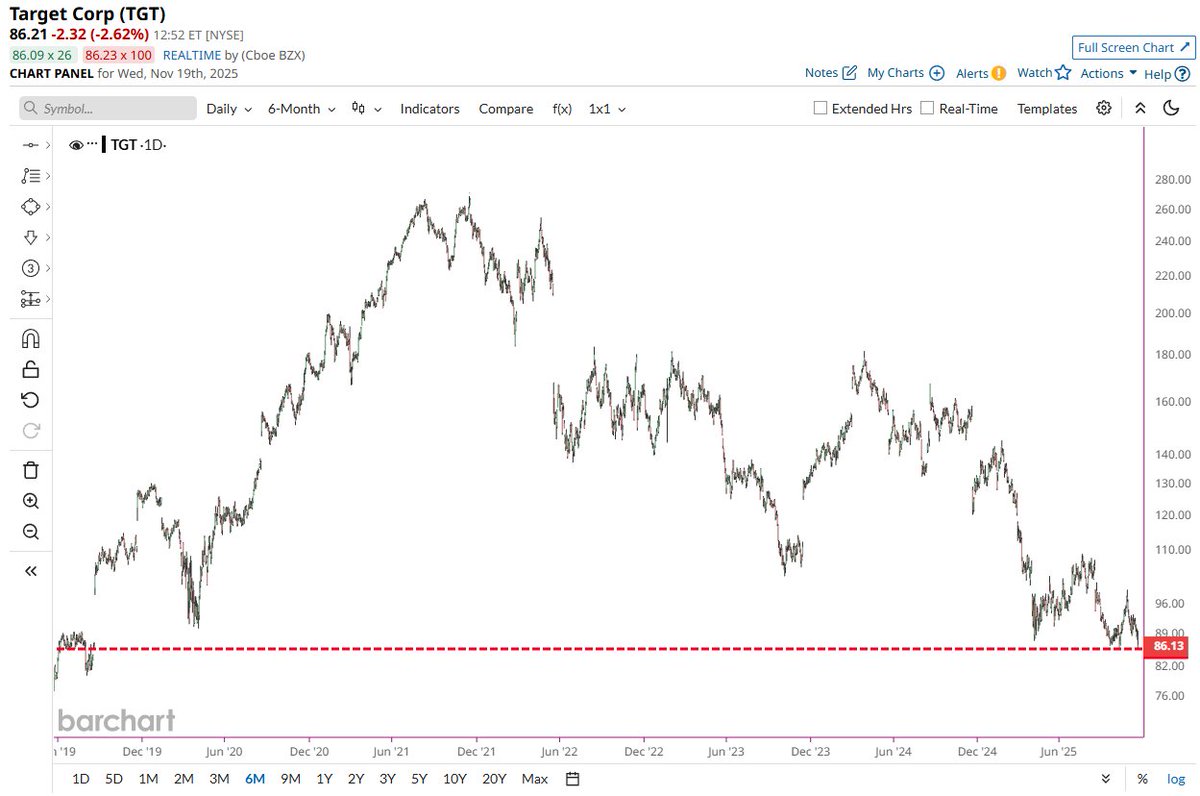Image resolution: width=1200 pixels, height=796 pixels.
Task: Switch to dark mode moon icon
Action: [x=1171, y=108]
